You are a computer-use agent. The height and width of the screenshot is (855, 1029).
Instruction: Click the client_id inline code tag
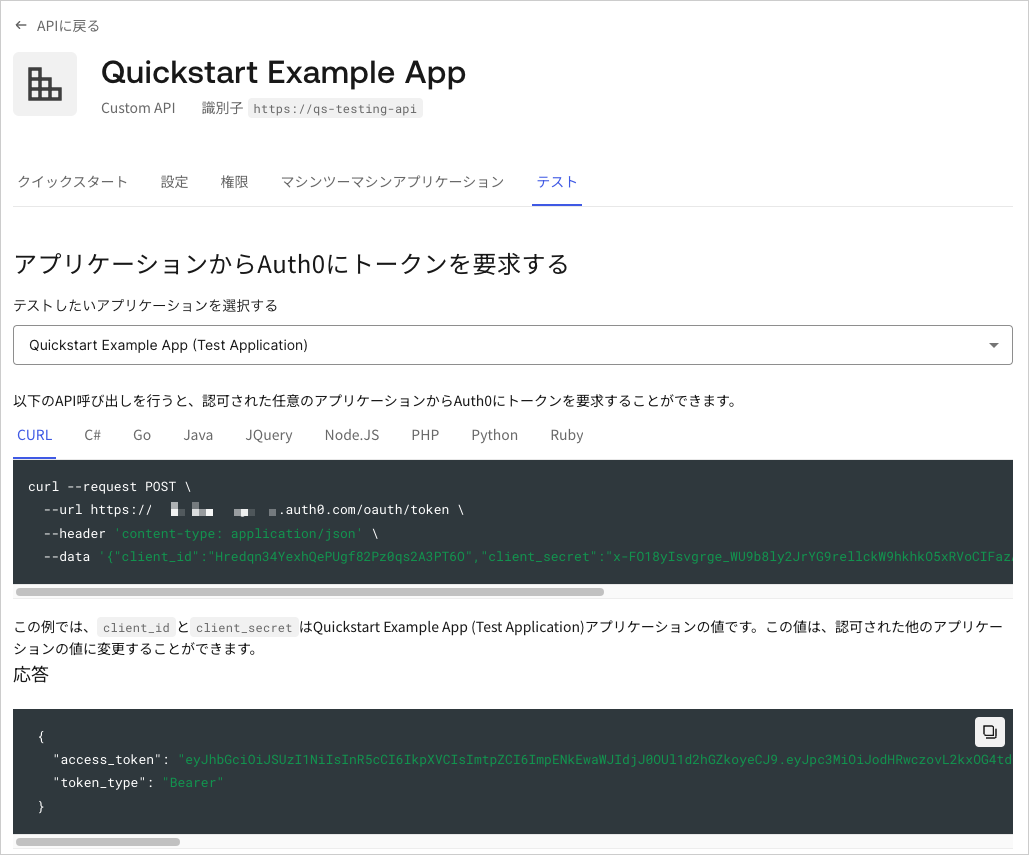[x=136, y=628]
